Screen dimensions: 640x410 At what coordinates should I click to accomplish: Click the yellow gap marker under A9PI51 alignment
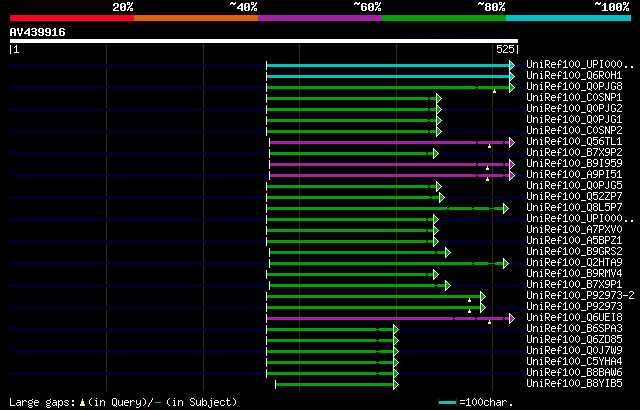pos(487,179)
